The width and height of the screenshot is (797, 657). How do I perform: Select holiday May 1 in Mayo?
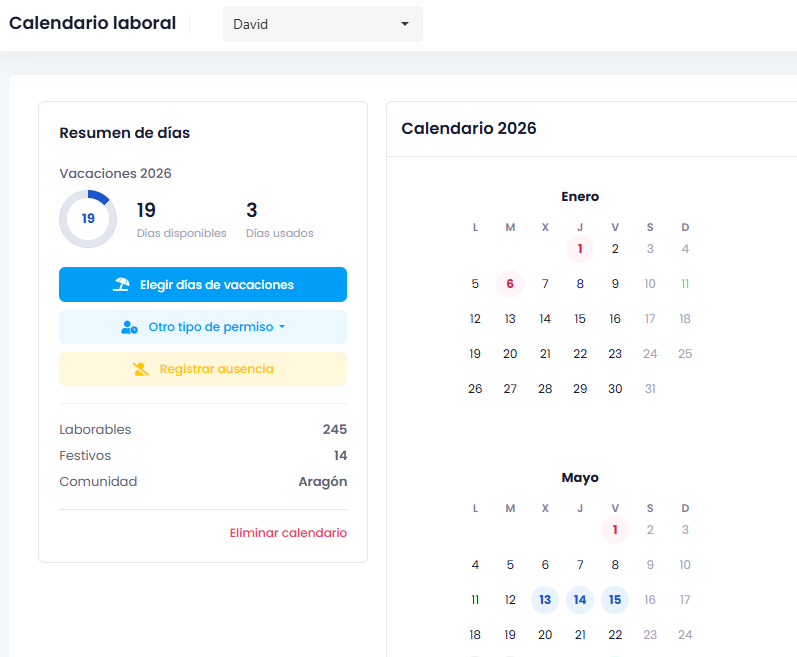(x=615, y=530)
